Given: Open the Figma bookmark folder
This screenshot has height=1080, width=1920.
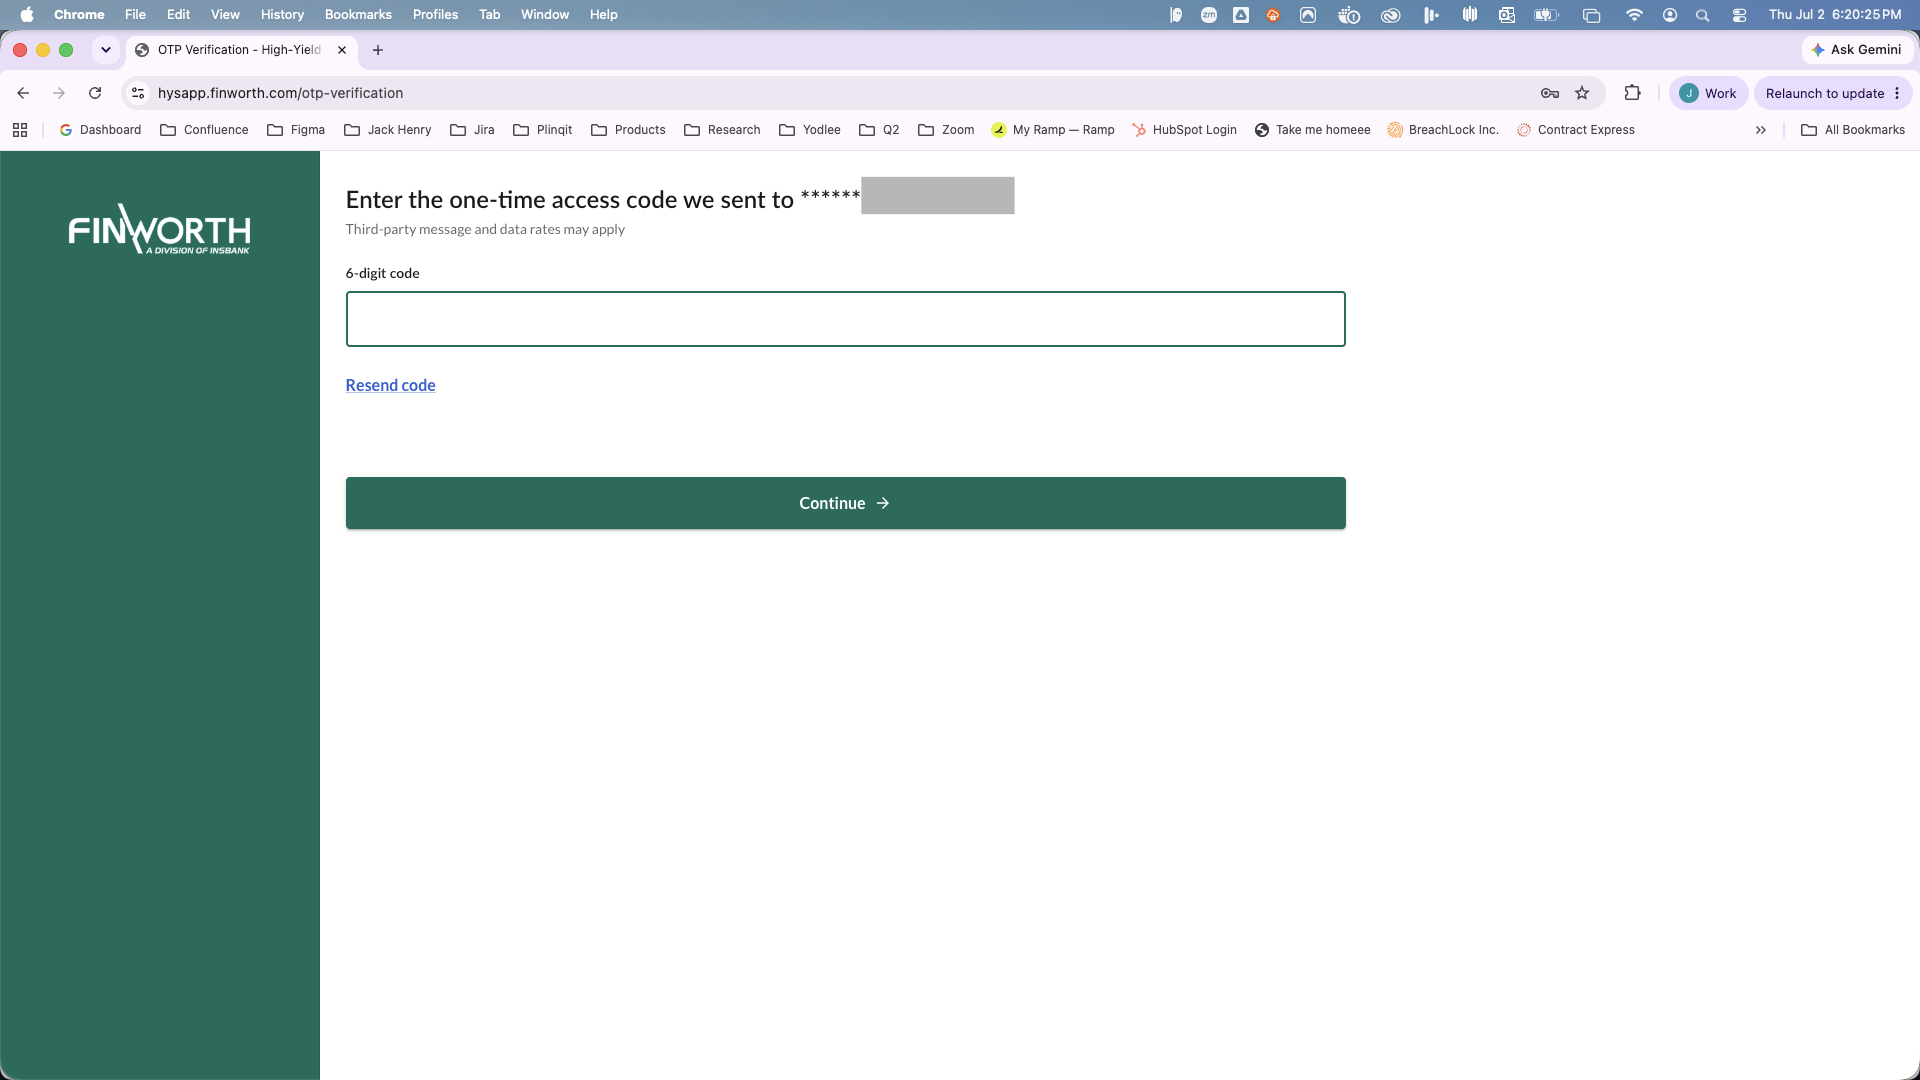Looking at the screenshot, I should (296, 130).
